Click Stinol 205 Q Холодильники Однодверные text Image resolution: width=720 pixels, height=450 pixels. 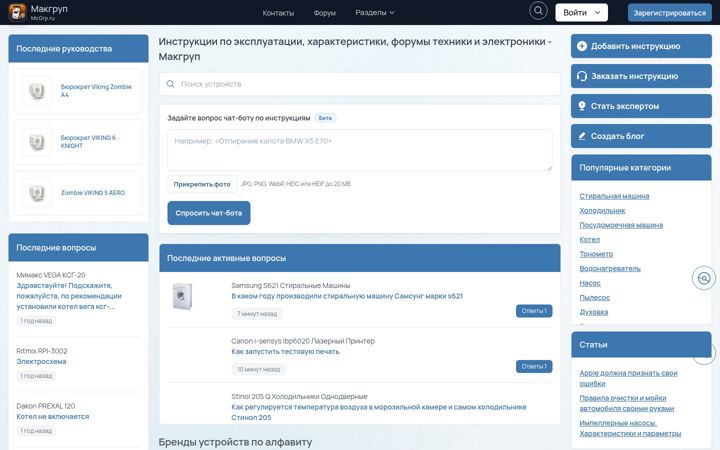(299, 397)
